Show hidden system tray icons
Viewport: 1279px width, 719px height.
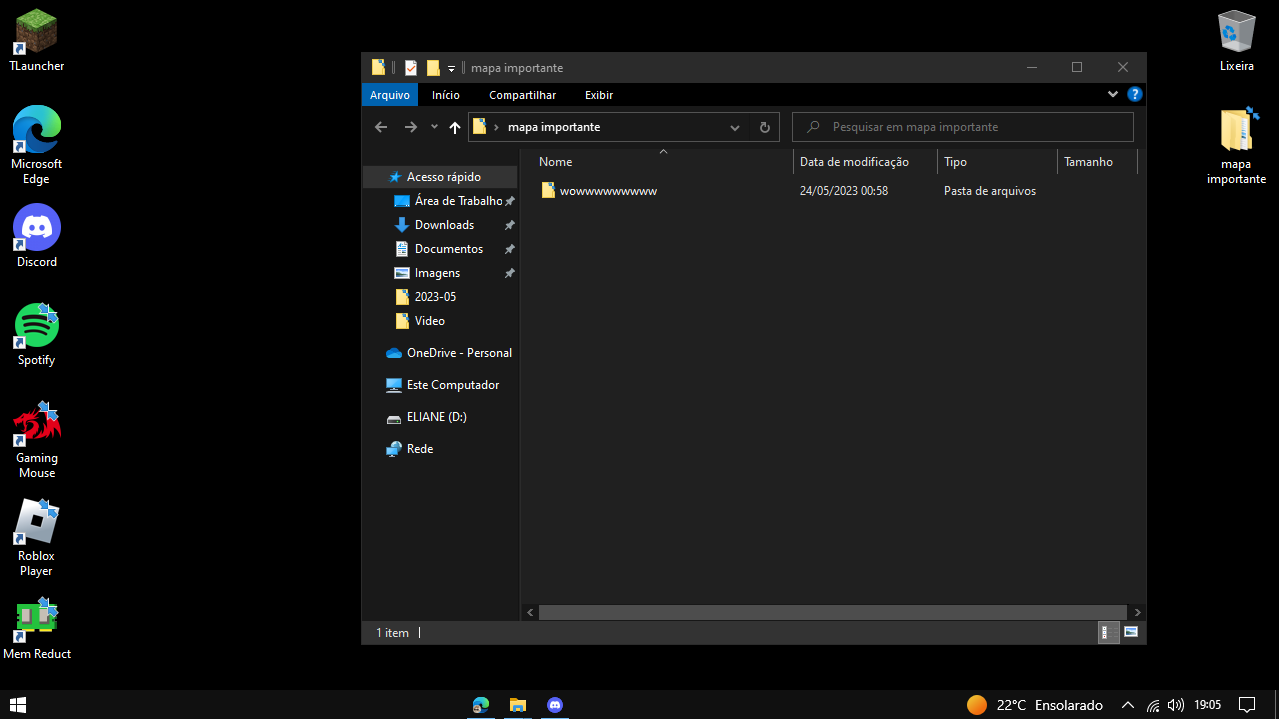click(x=1128, y=705)
